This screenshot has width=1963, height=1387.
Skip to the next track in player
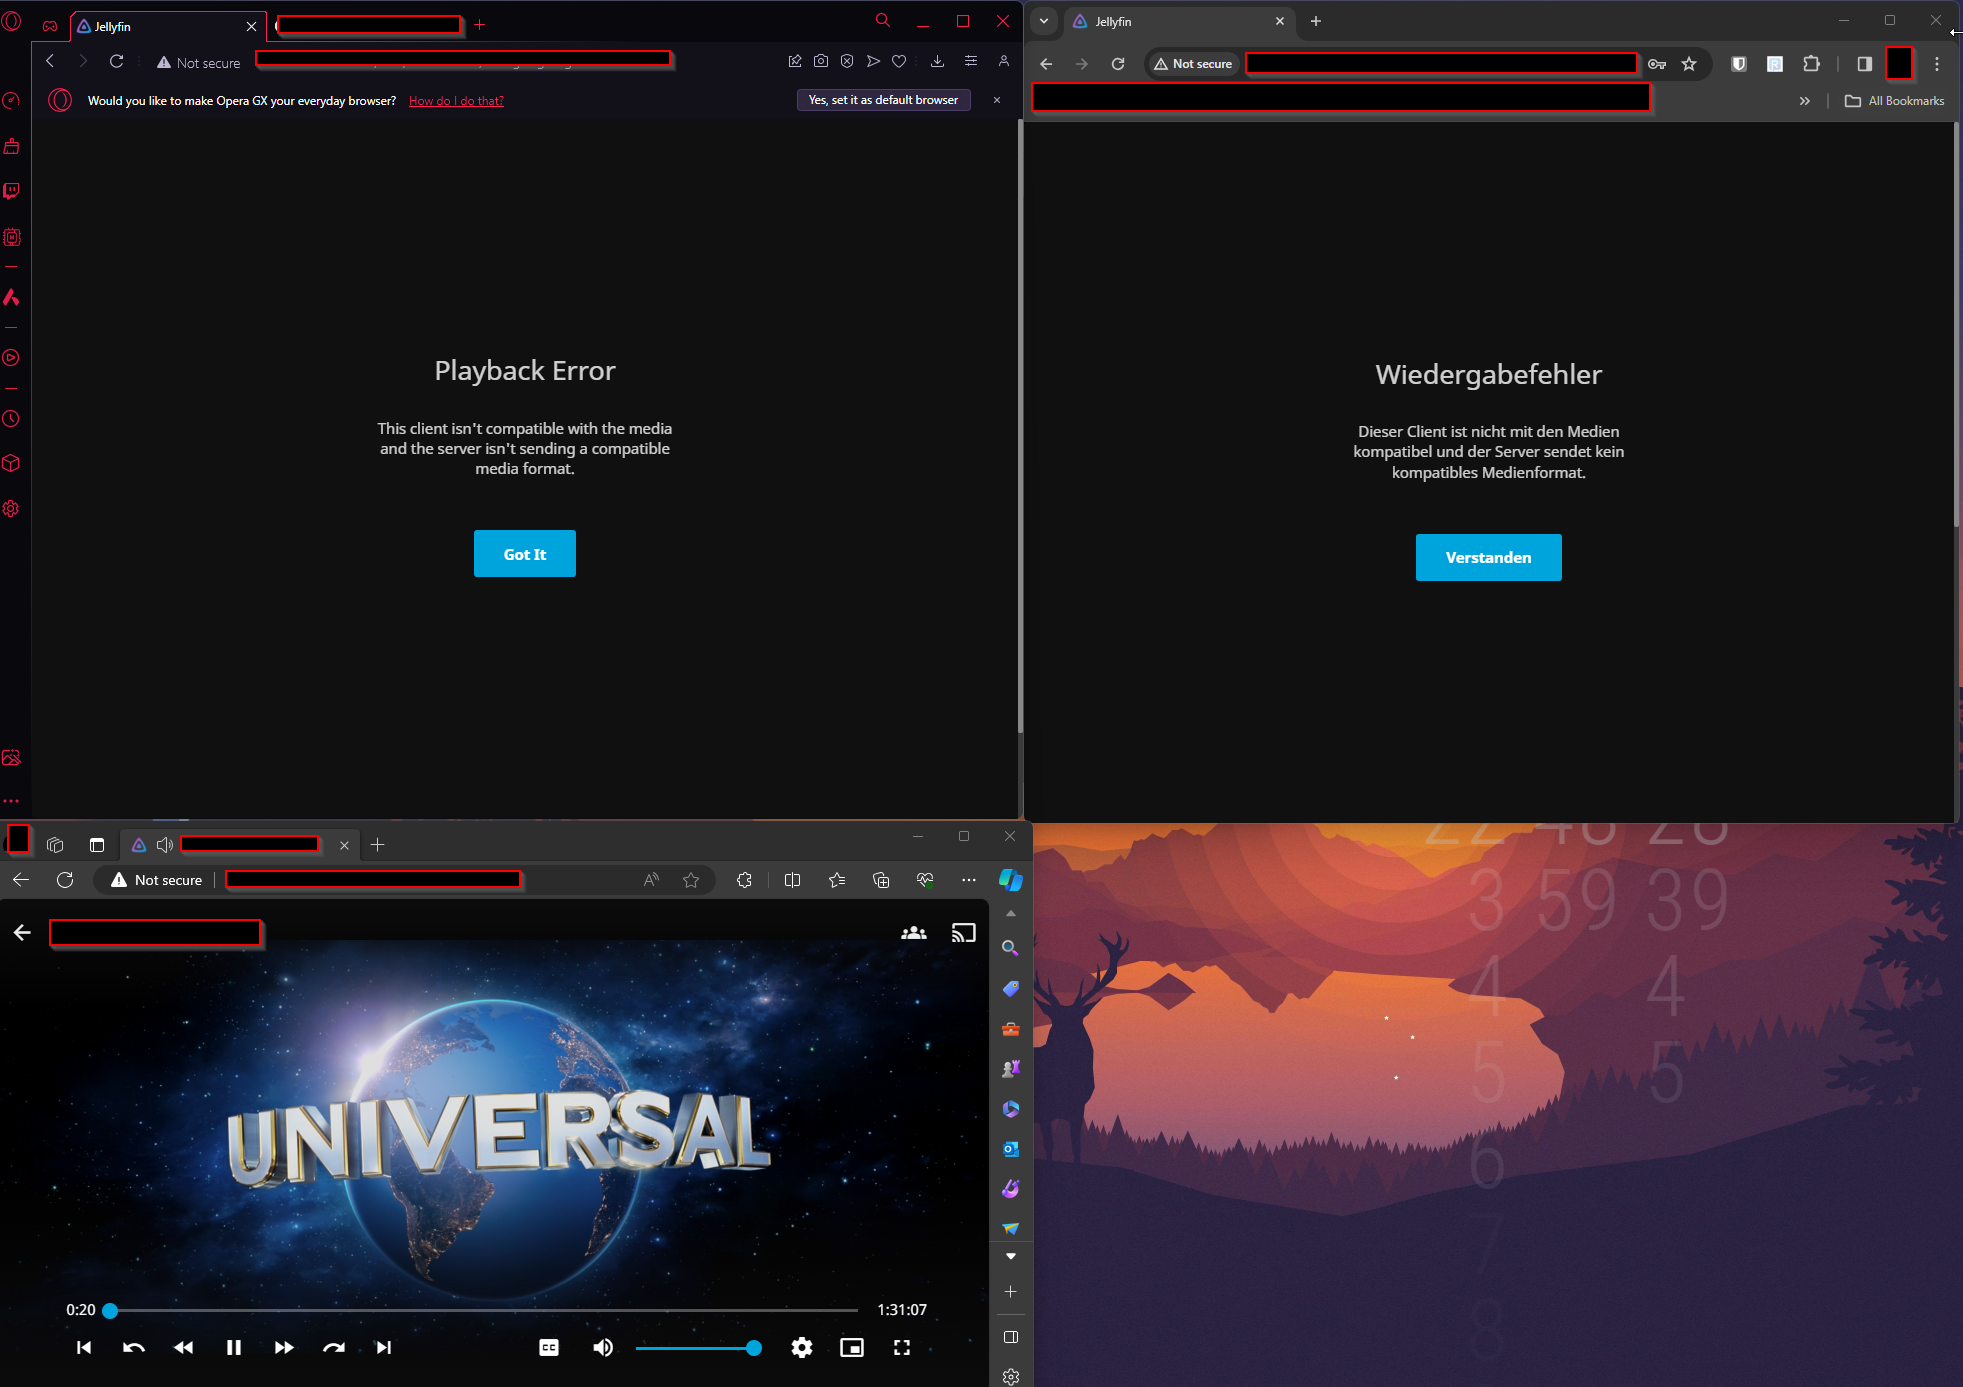pyautogui.click(x=384, y=1347)
